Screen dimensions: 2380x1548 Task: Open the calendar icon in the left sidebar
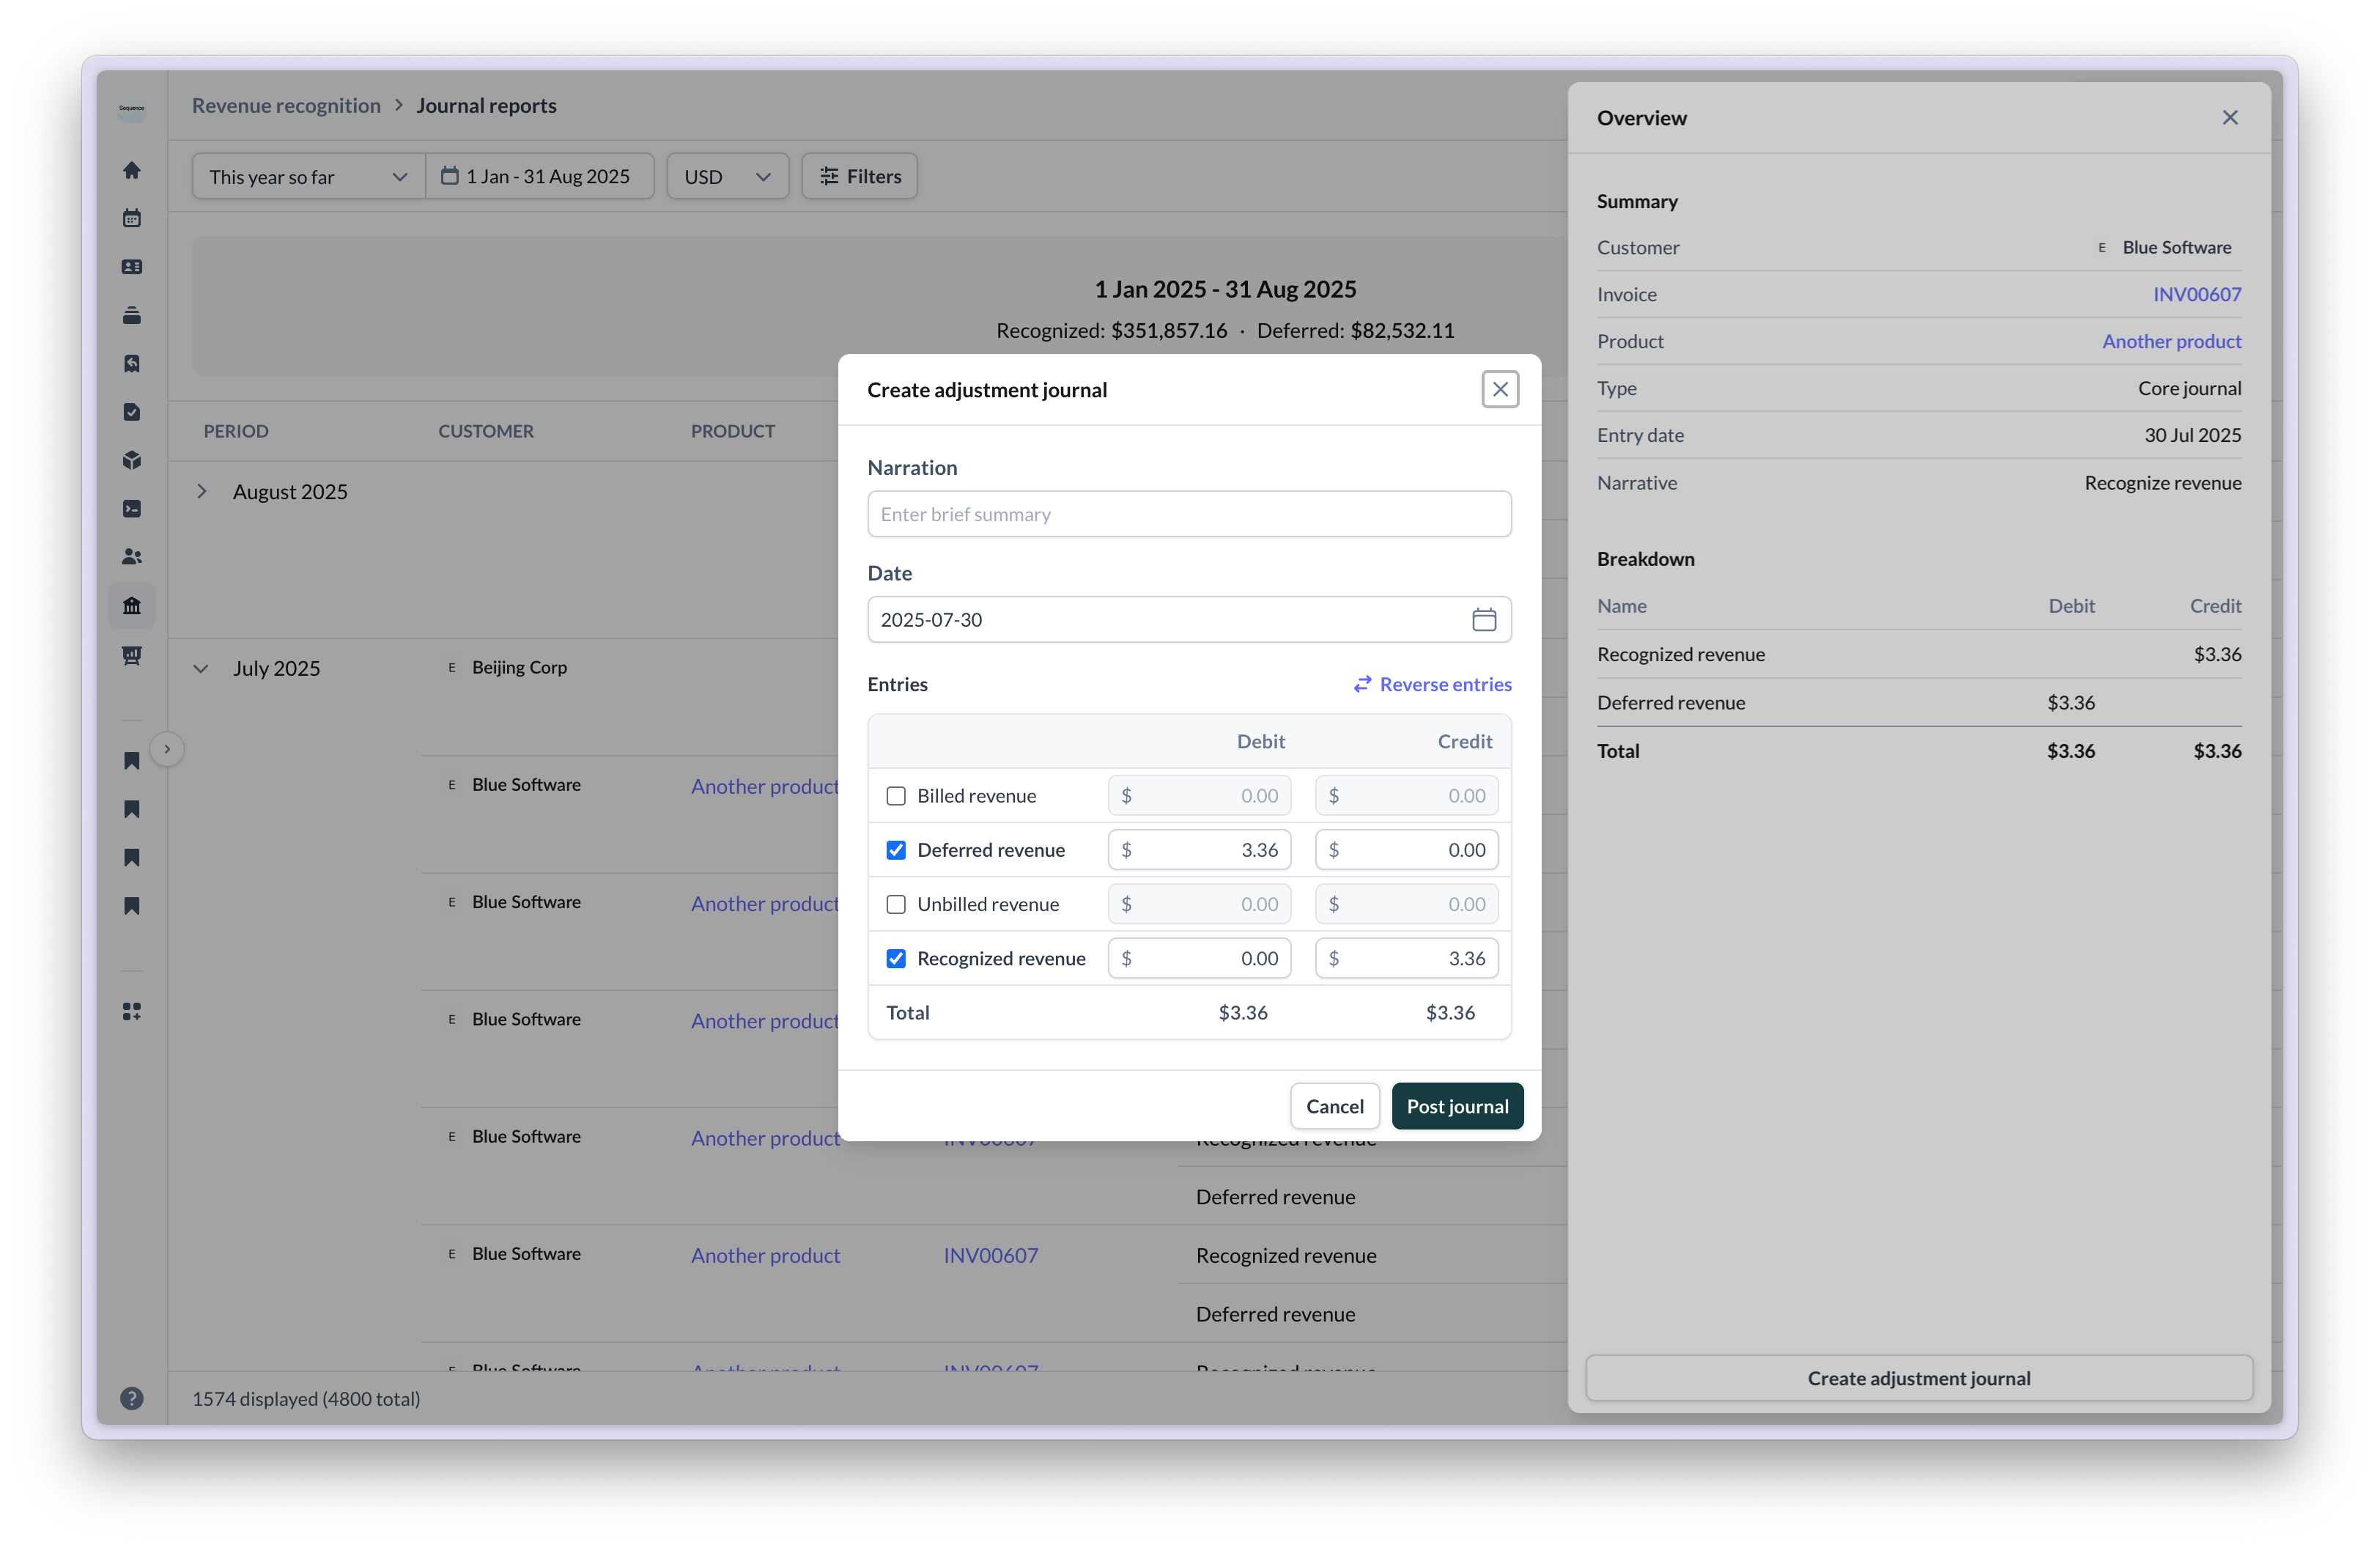131,218
